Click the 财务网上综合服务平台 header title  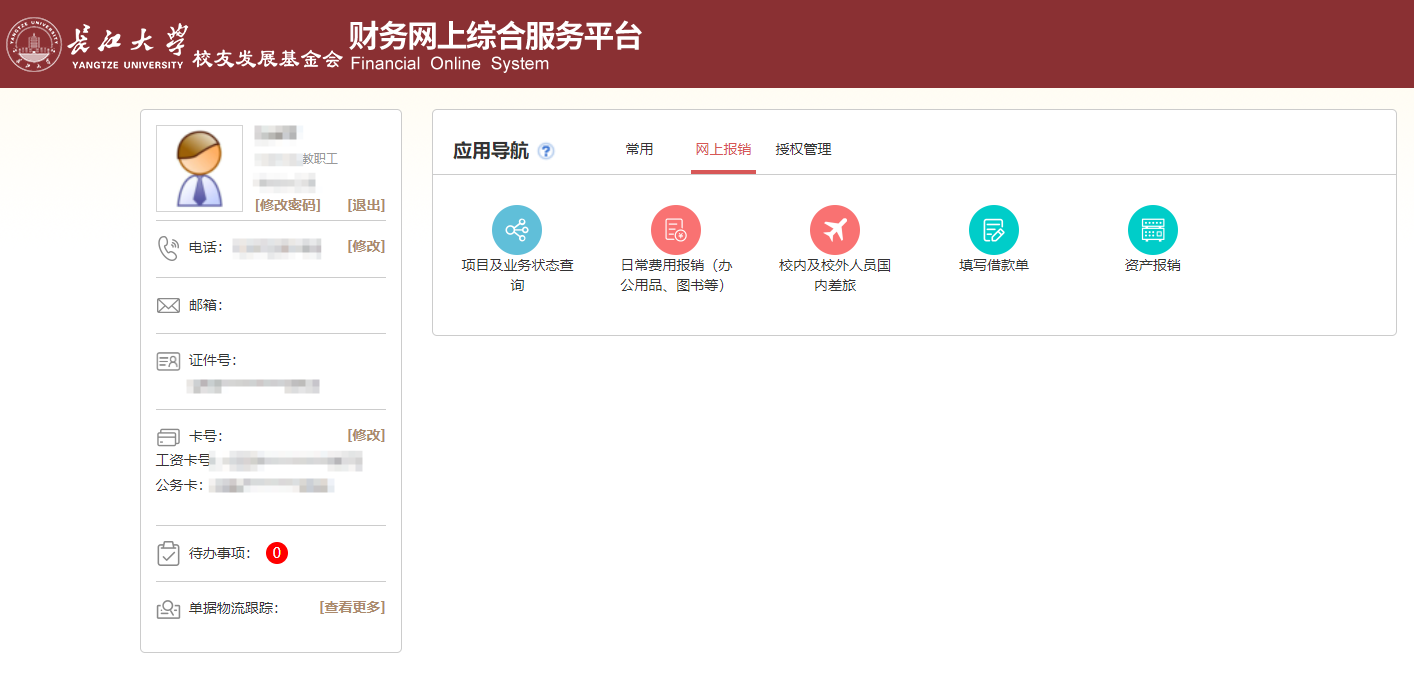point(494,37)
